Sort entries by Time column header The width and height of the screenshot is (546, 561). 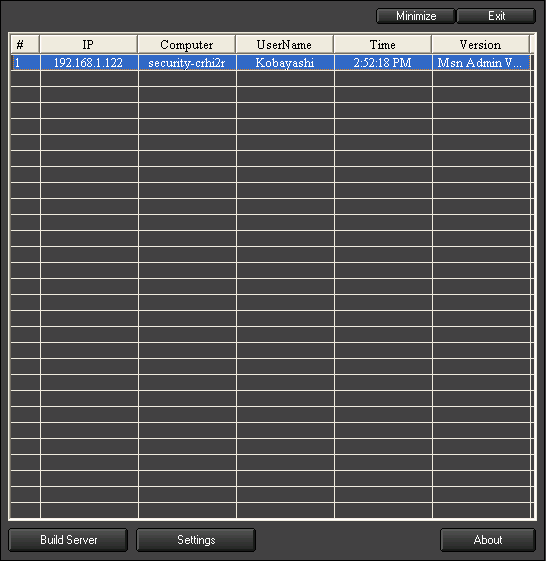point(382,45)
